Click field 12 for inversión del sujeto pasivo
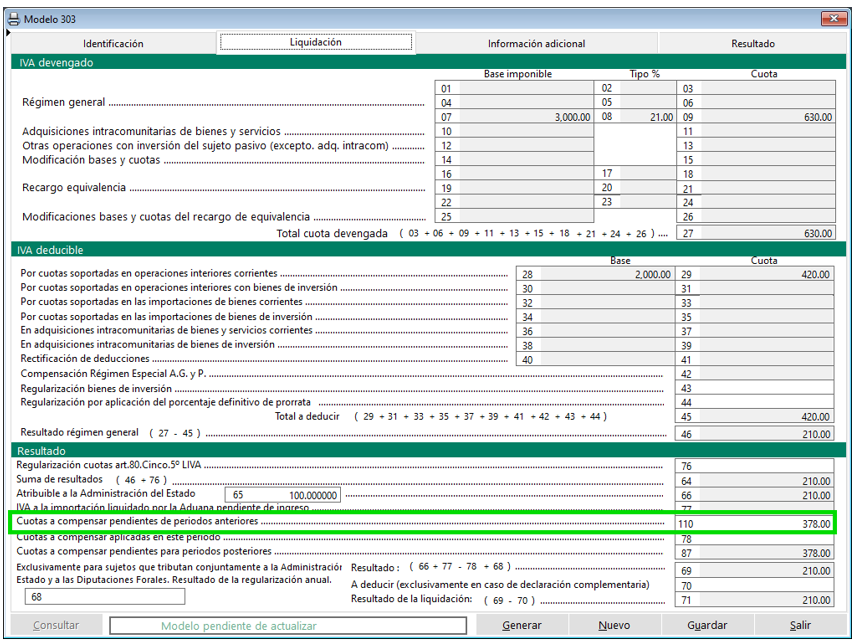 [x=514, y=145]
